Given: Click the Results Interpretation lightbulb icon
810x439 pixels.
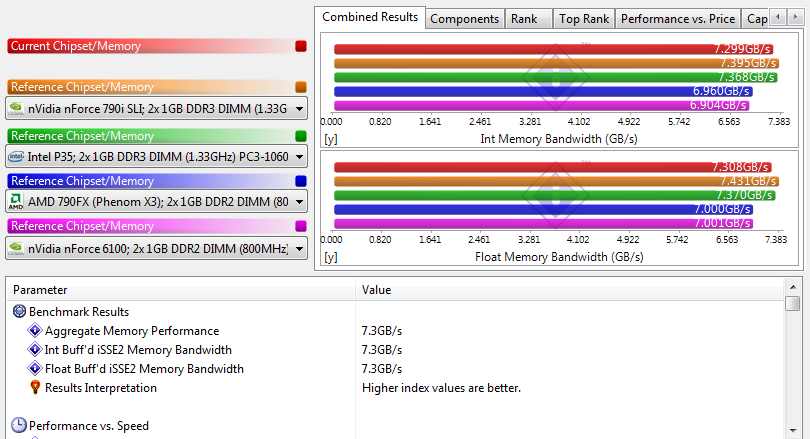Looking at the screenshot, I should 35,387.
